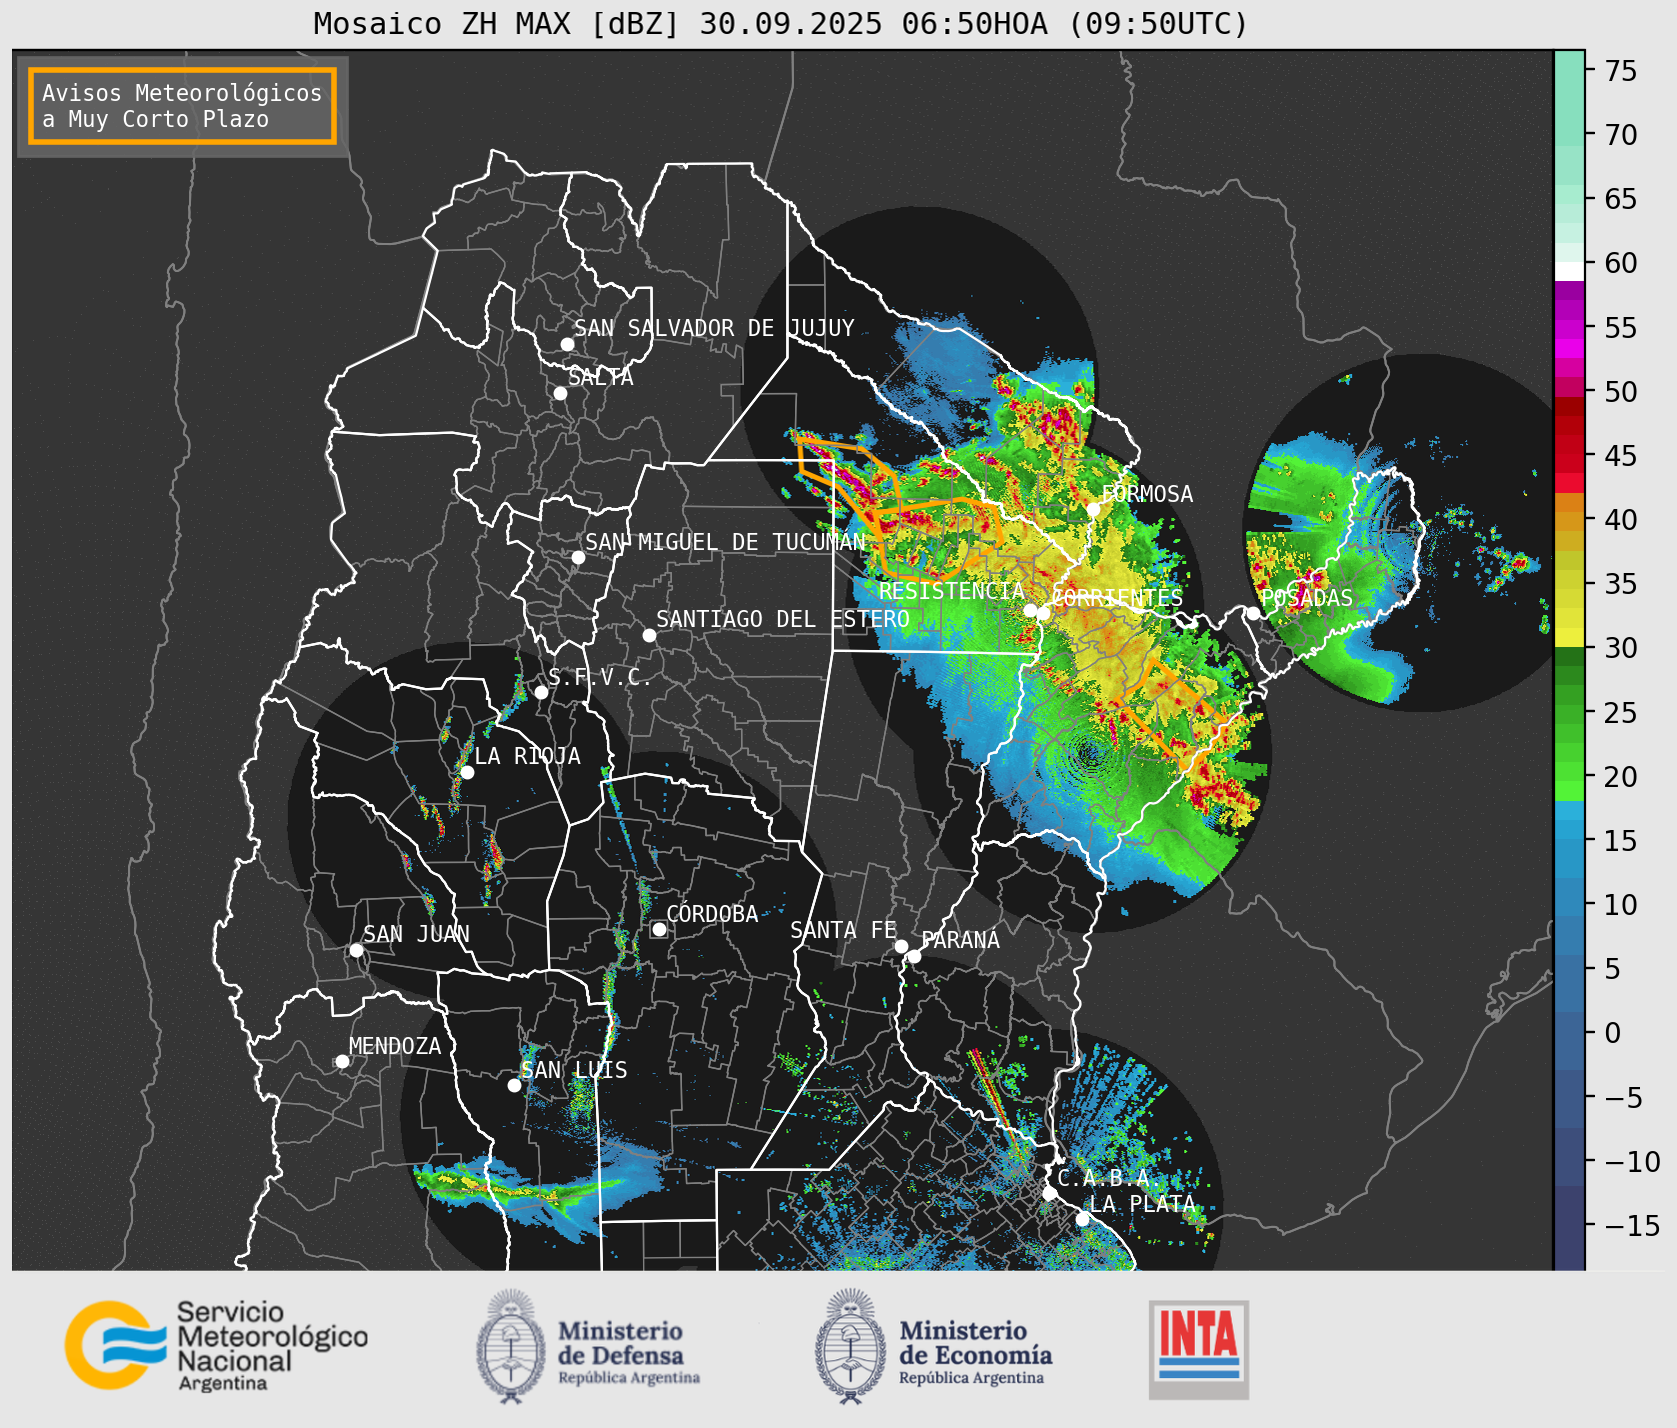
Task: Click the S.F.V.C. city marker
Action: (541, 692)
